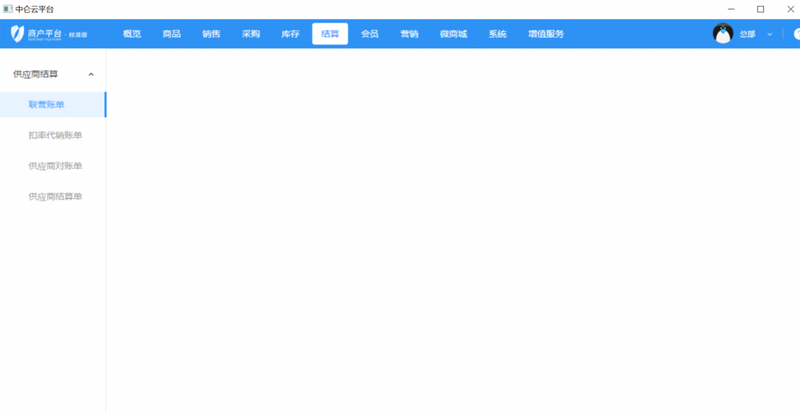Open the 微商城 mini-mall tab

click(x=453, y=34)
